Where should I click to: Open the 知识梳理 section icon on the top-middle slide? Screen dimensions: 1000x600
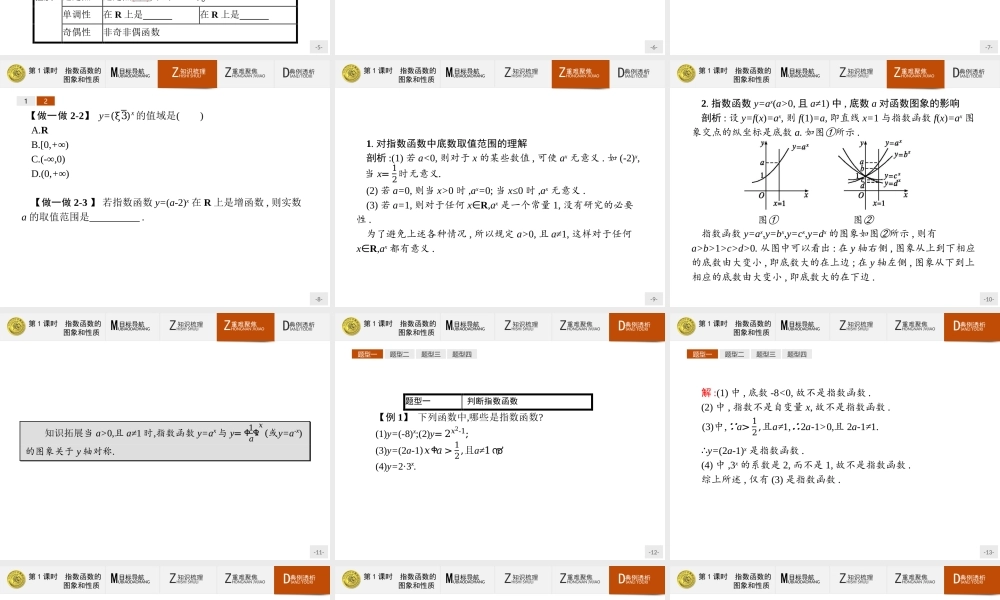pyautogui.click(x=520, y=73)
